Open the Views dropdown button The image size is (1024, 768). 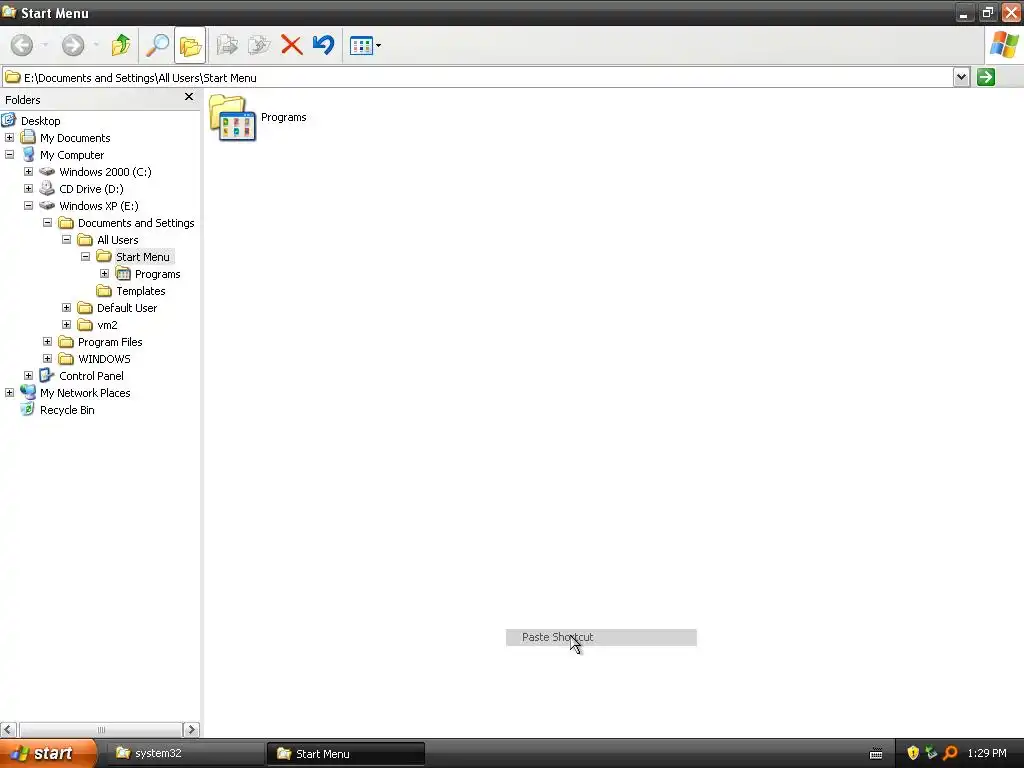click(x=365, y=46)
